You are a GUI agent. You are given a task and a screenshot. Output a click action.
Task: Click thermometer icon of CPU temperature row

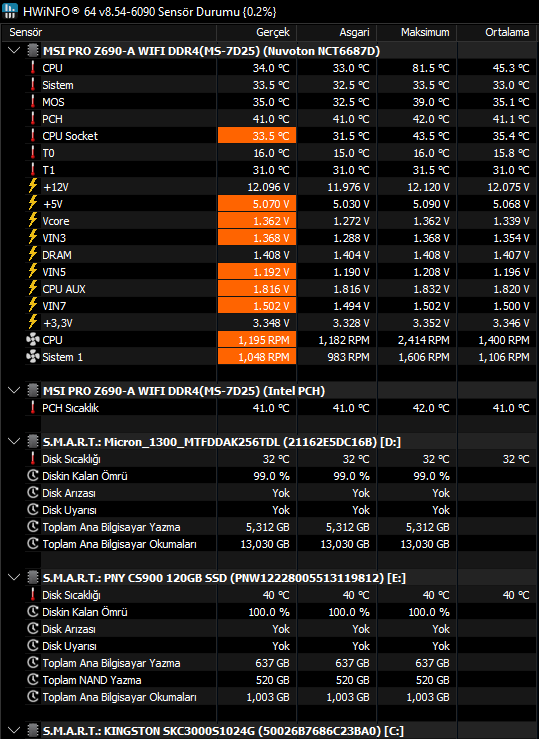pos(33,67)
